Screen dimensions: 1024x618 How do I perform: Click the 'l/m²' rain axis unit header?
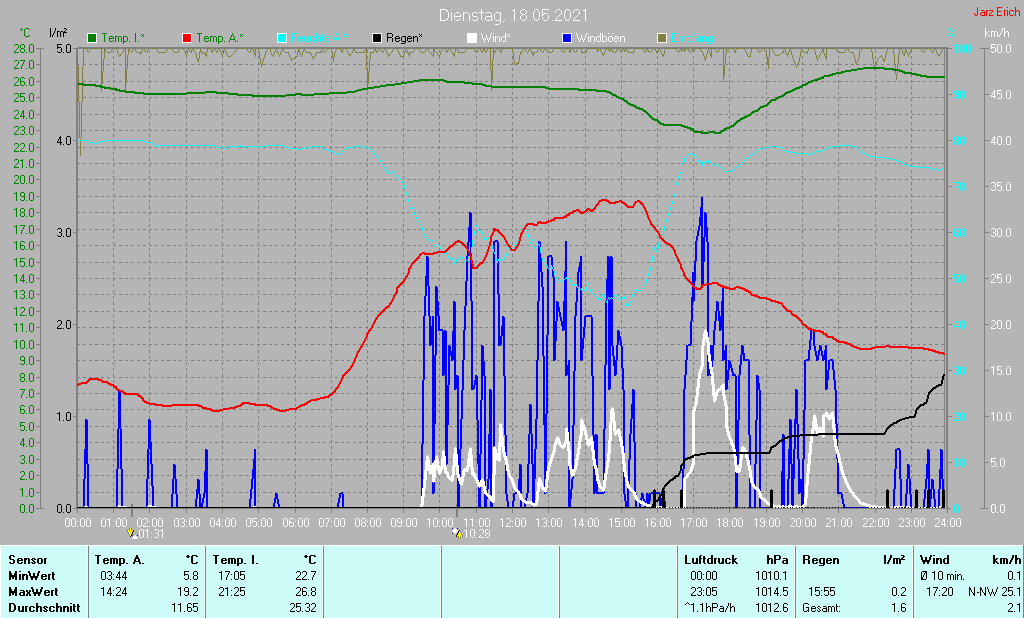[58, 32]
